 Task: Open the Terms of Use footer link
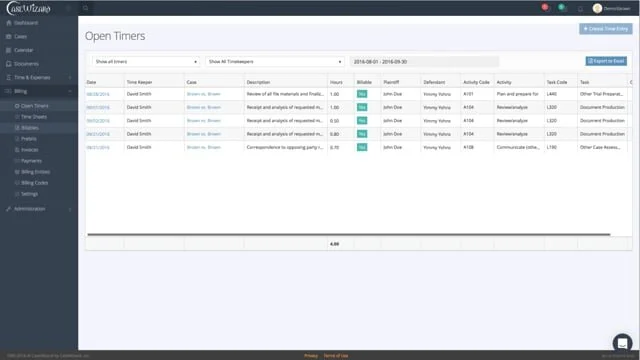pos(336,356)
